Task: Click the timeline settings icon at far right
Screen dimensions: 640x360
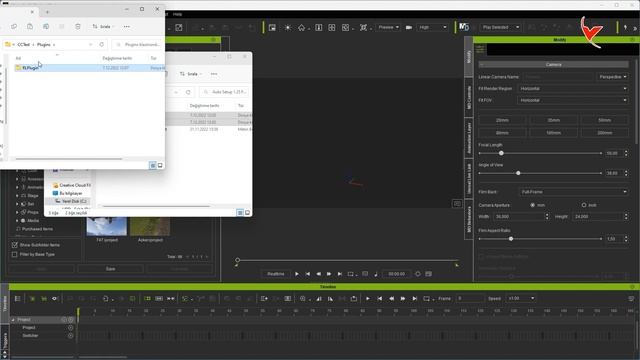Action: click(631, 299)
